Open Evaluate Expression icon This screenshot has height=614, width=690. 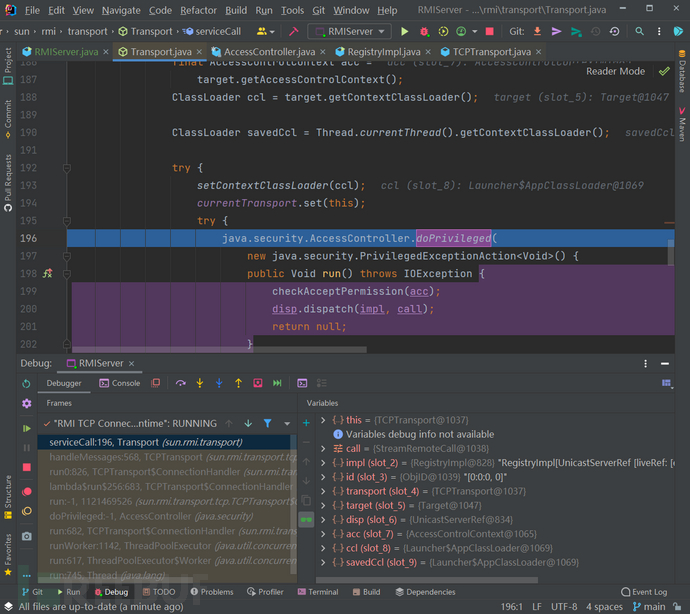coord(302,383)
